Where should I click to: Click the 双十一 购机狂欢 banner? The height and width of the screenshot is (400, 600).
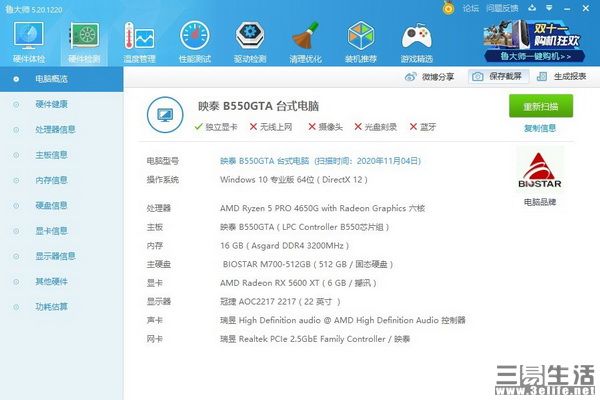pyautogui.click(x=534, y=41)
